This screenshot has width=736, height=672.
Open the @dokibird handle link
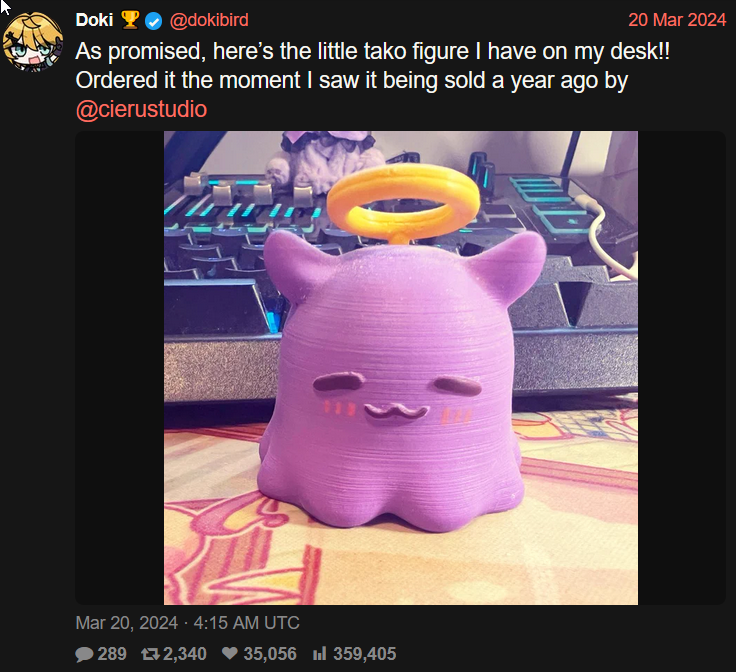point(209,20)
